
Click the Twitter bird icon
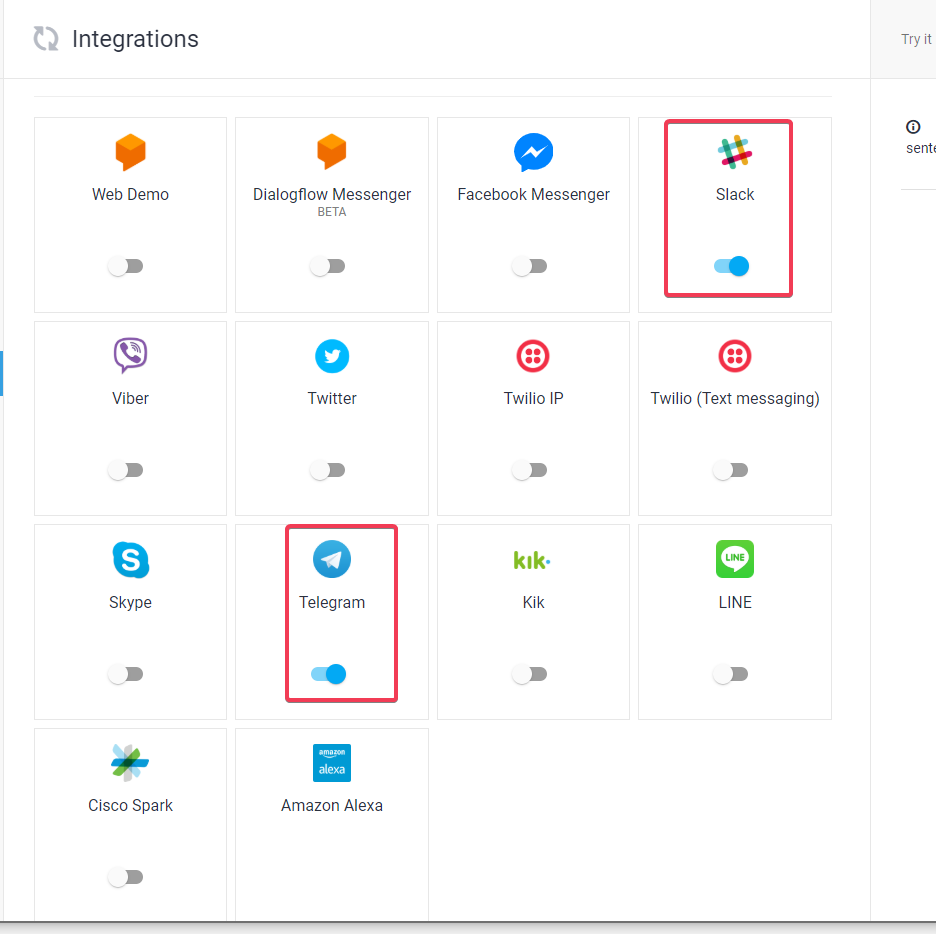pos(332,356)
